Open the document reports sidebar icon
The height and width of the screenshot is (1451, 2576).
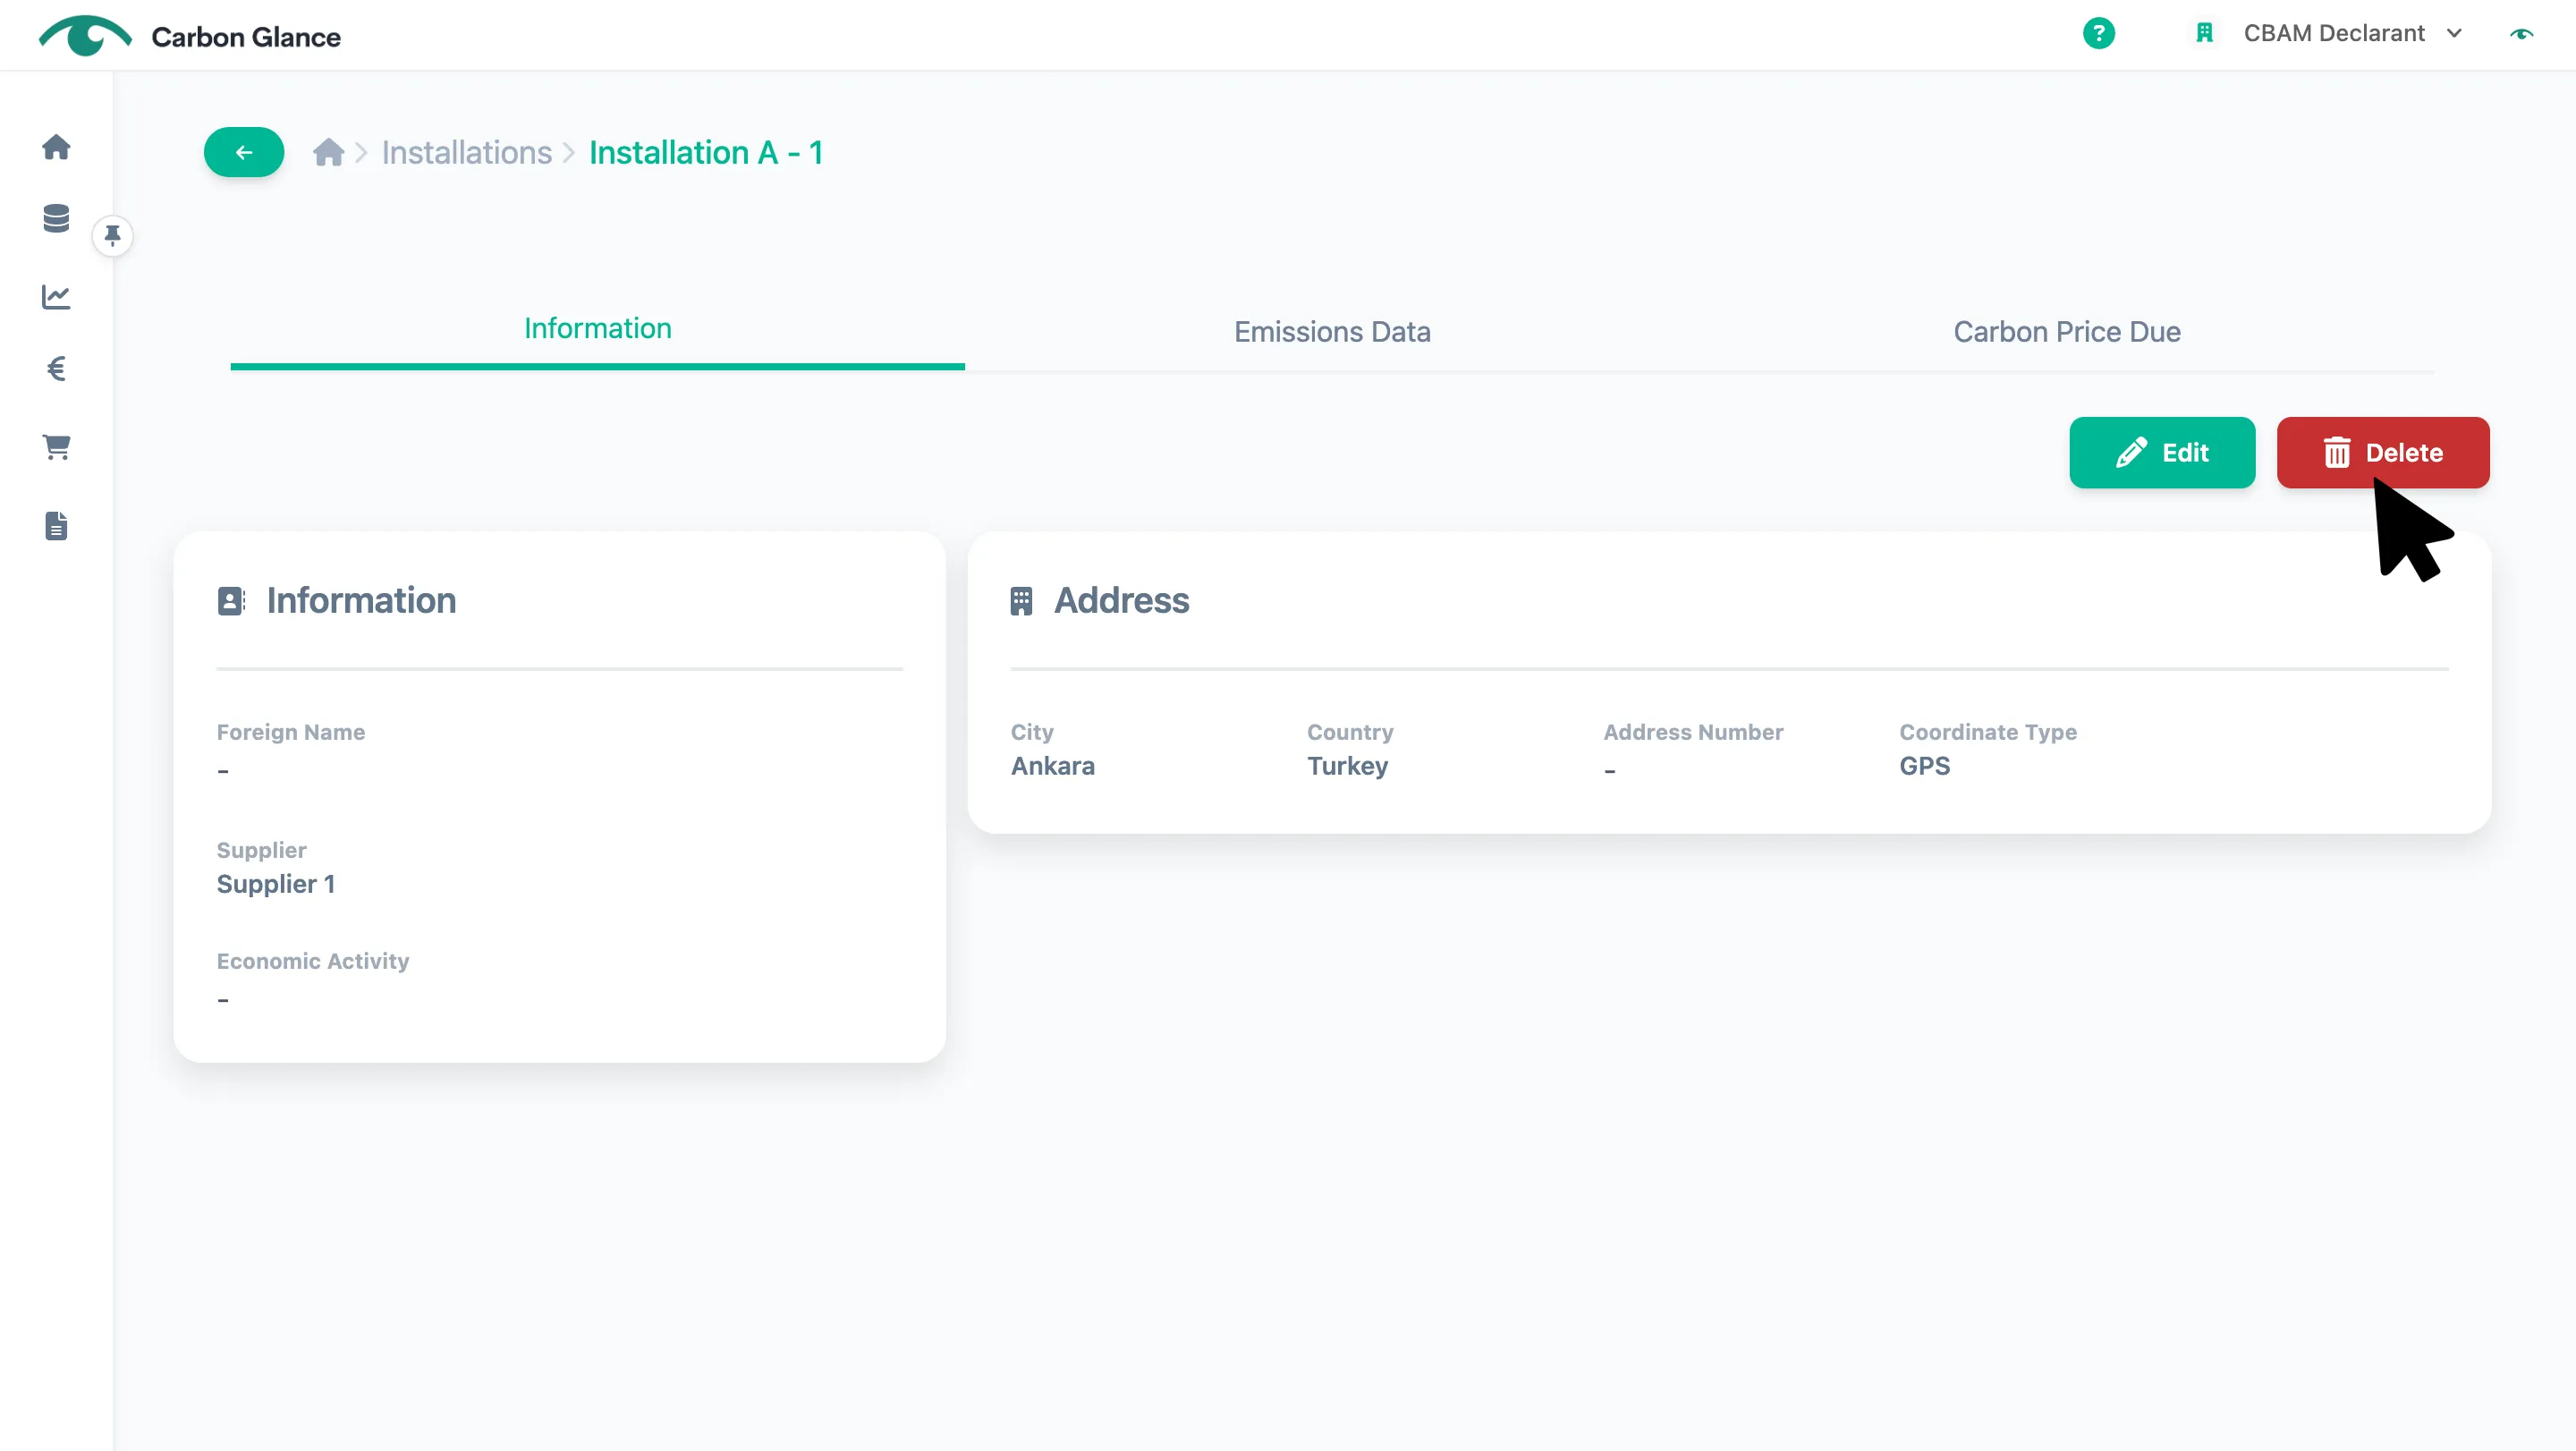(56, 525)
